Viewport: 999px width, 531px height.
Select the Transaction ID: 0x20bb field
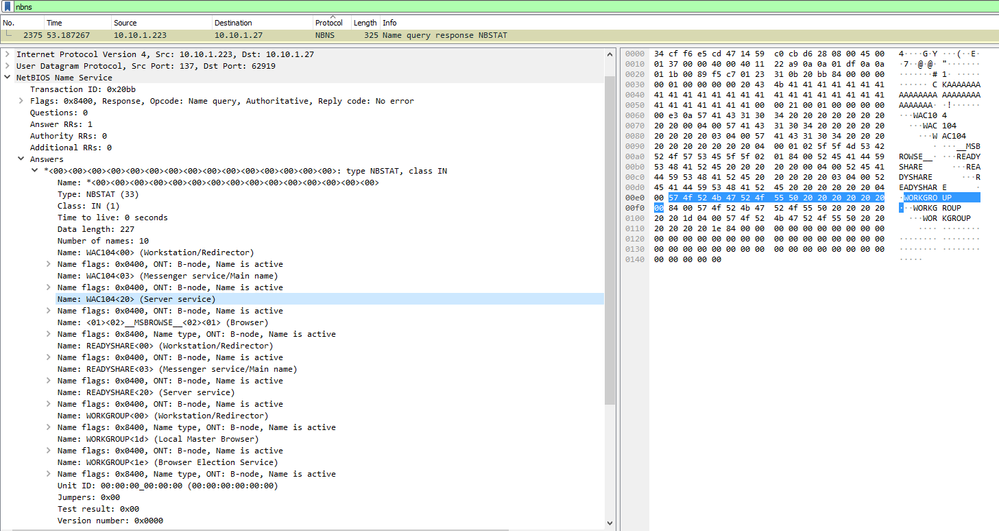click(83, 89)
